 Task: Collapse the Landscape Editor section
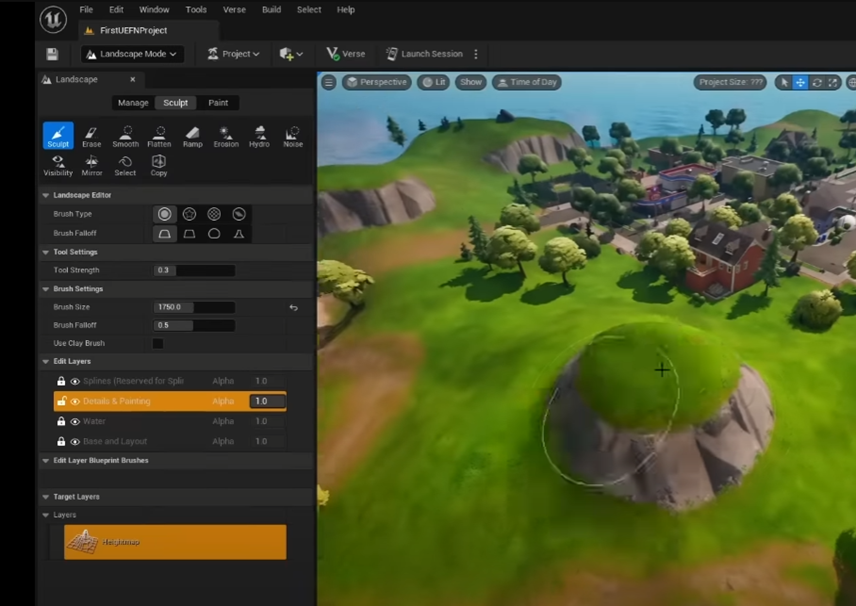(46, 195)
